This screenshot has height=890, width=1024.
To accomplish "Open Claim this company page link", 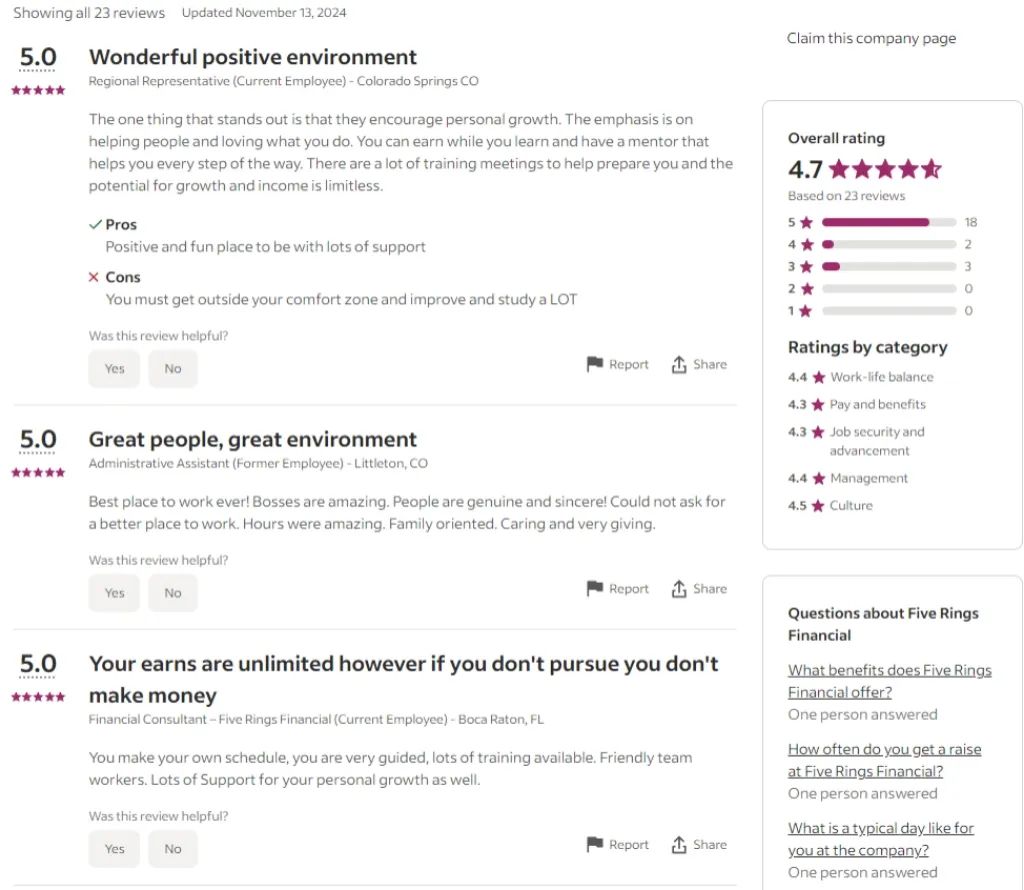I will 871,38.
